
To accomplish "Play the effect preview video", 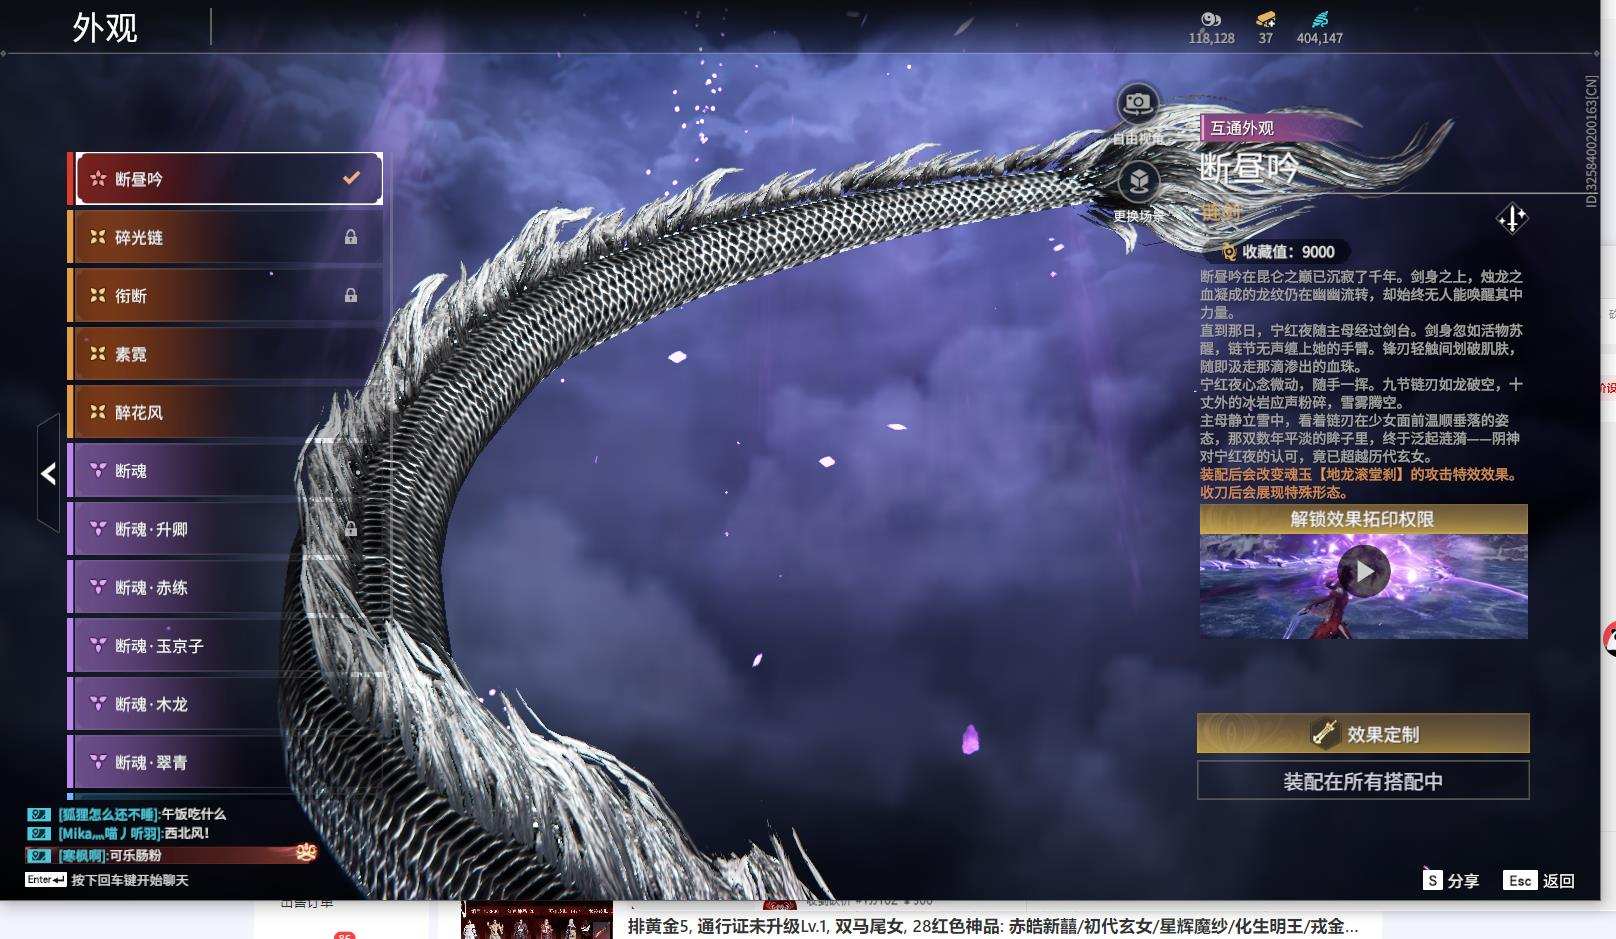I will point(1364,571).
